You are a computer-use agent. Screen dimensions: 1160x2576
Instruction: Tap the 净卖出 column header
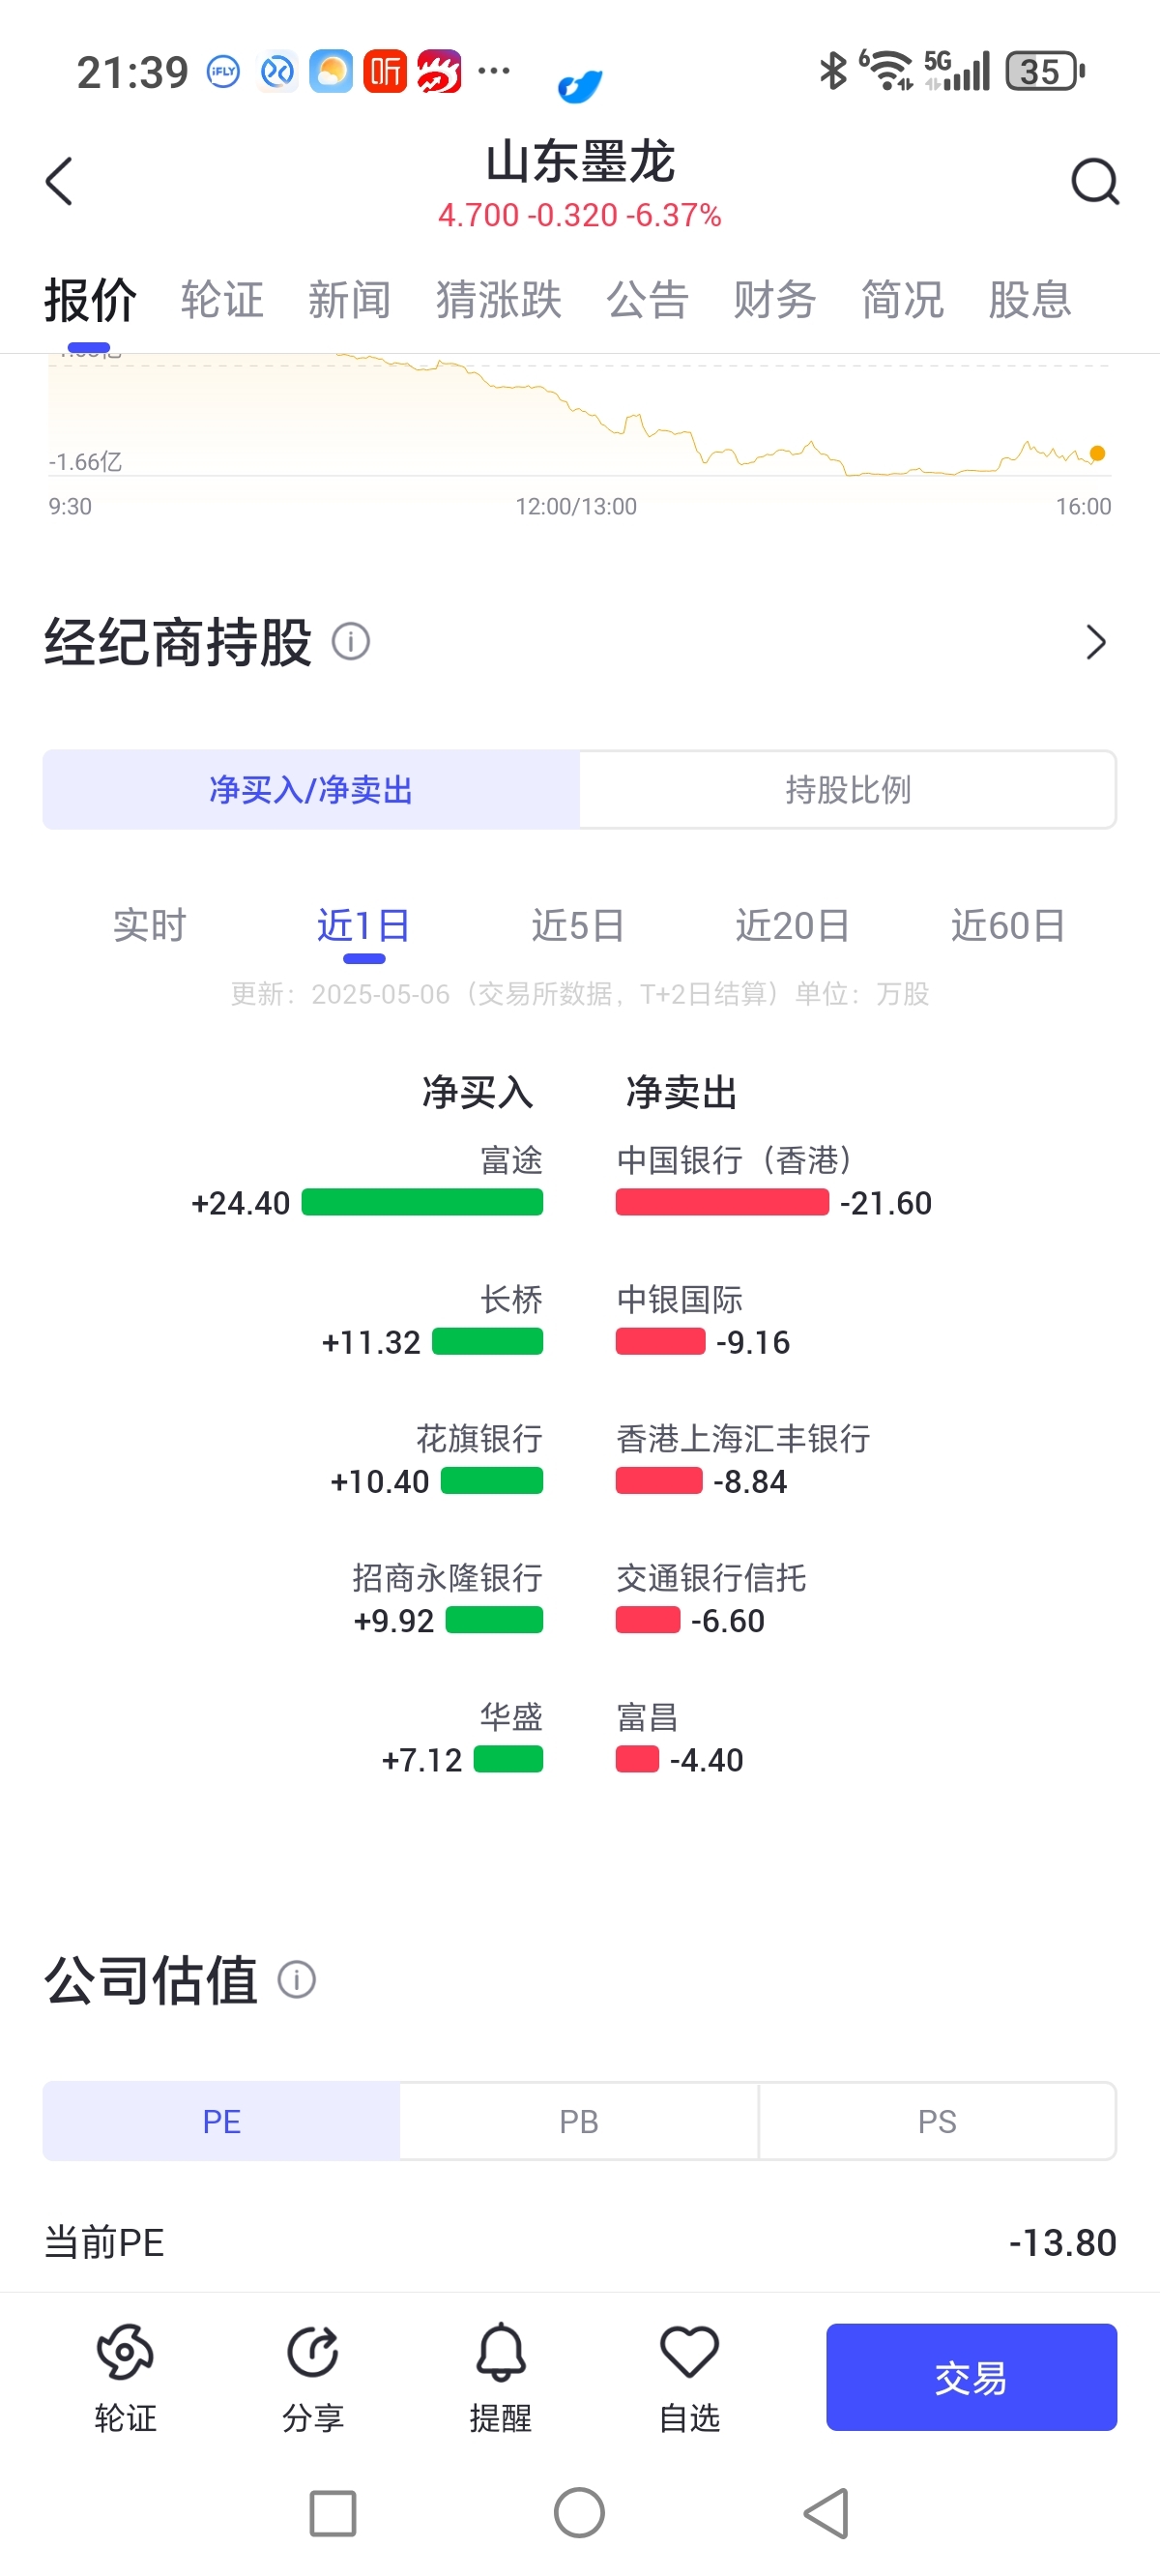[681, 1091]
